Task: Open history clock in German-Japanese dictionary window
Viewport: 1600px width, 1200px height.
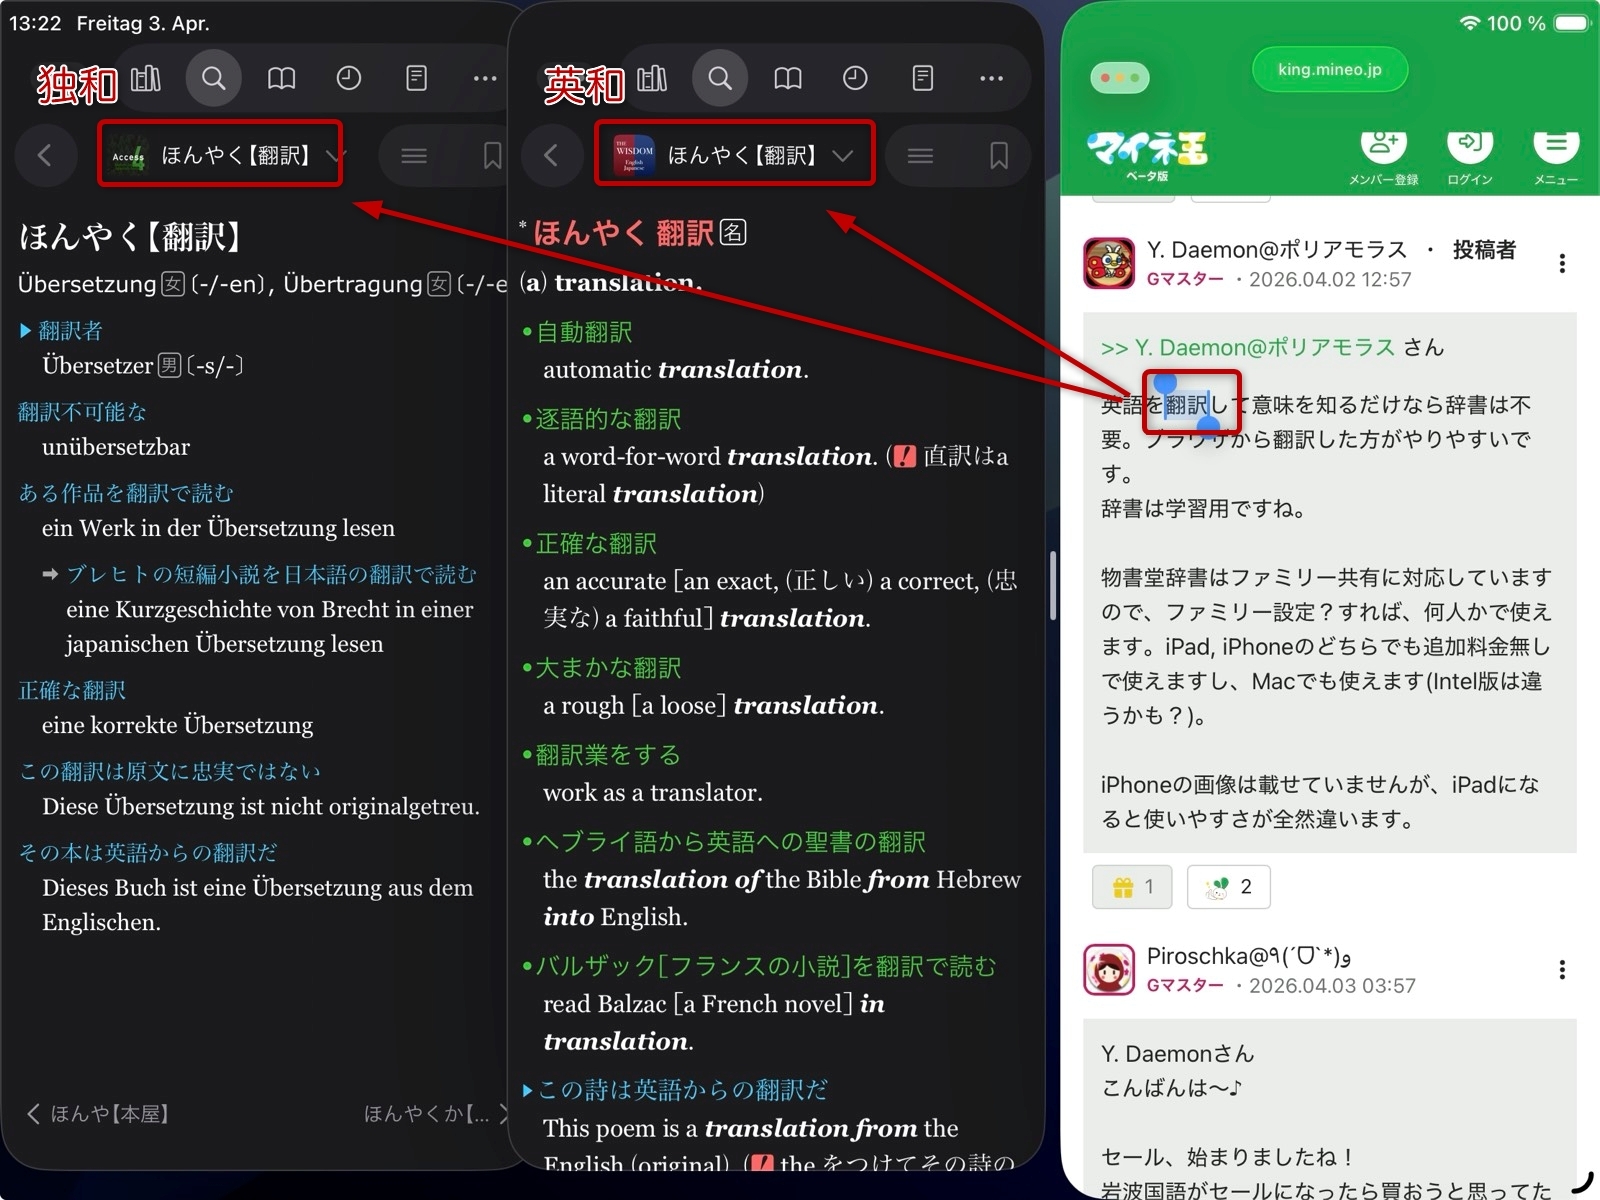Action: pyautogui.click(x=348, y=78)
